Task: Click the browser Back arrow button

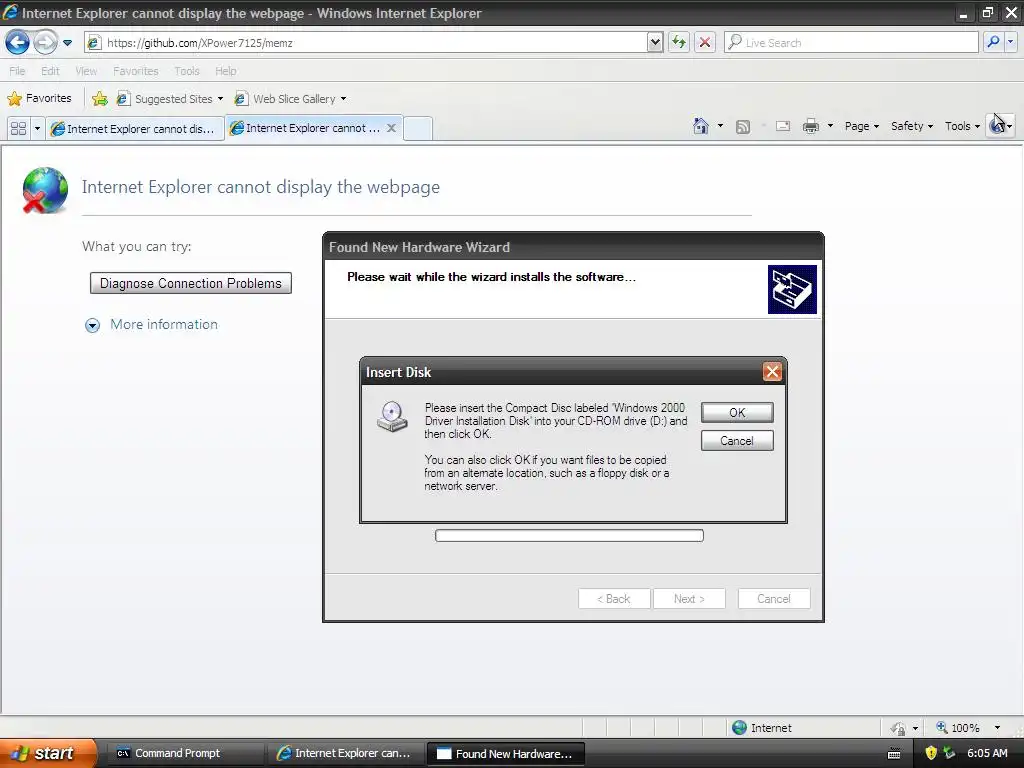Action: coord(18,42)
